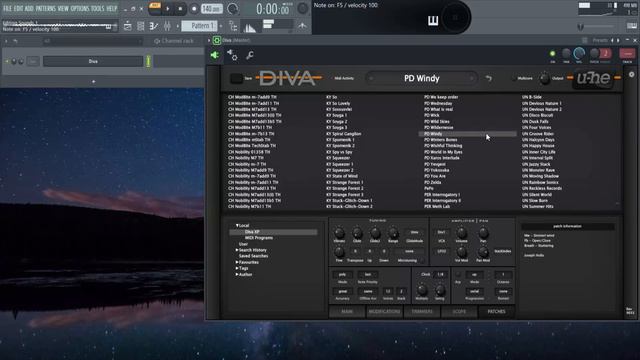Viewport: 640px width, 360px height.
Task: Open the playlist view icon
Action: (x=128, y=26)
